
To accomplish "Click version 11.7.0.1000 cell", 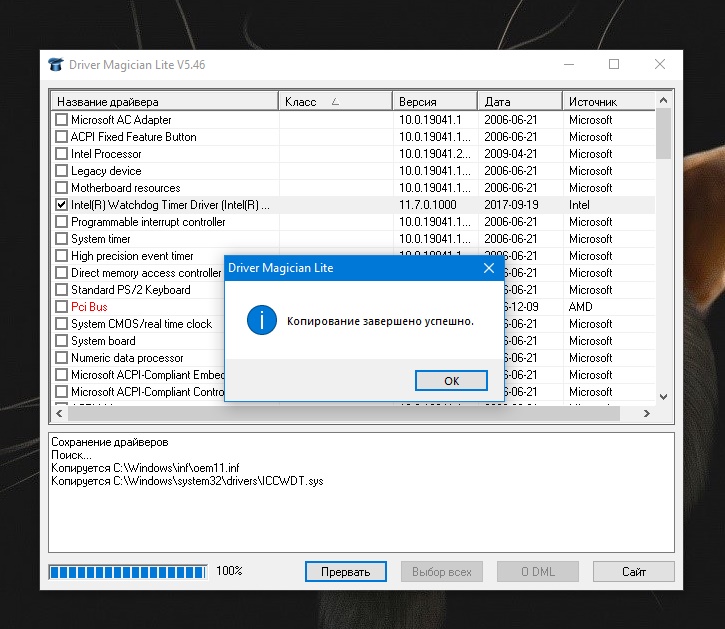I will (x=428, y=205).
